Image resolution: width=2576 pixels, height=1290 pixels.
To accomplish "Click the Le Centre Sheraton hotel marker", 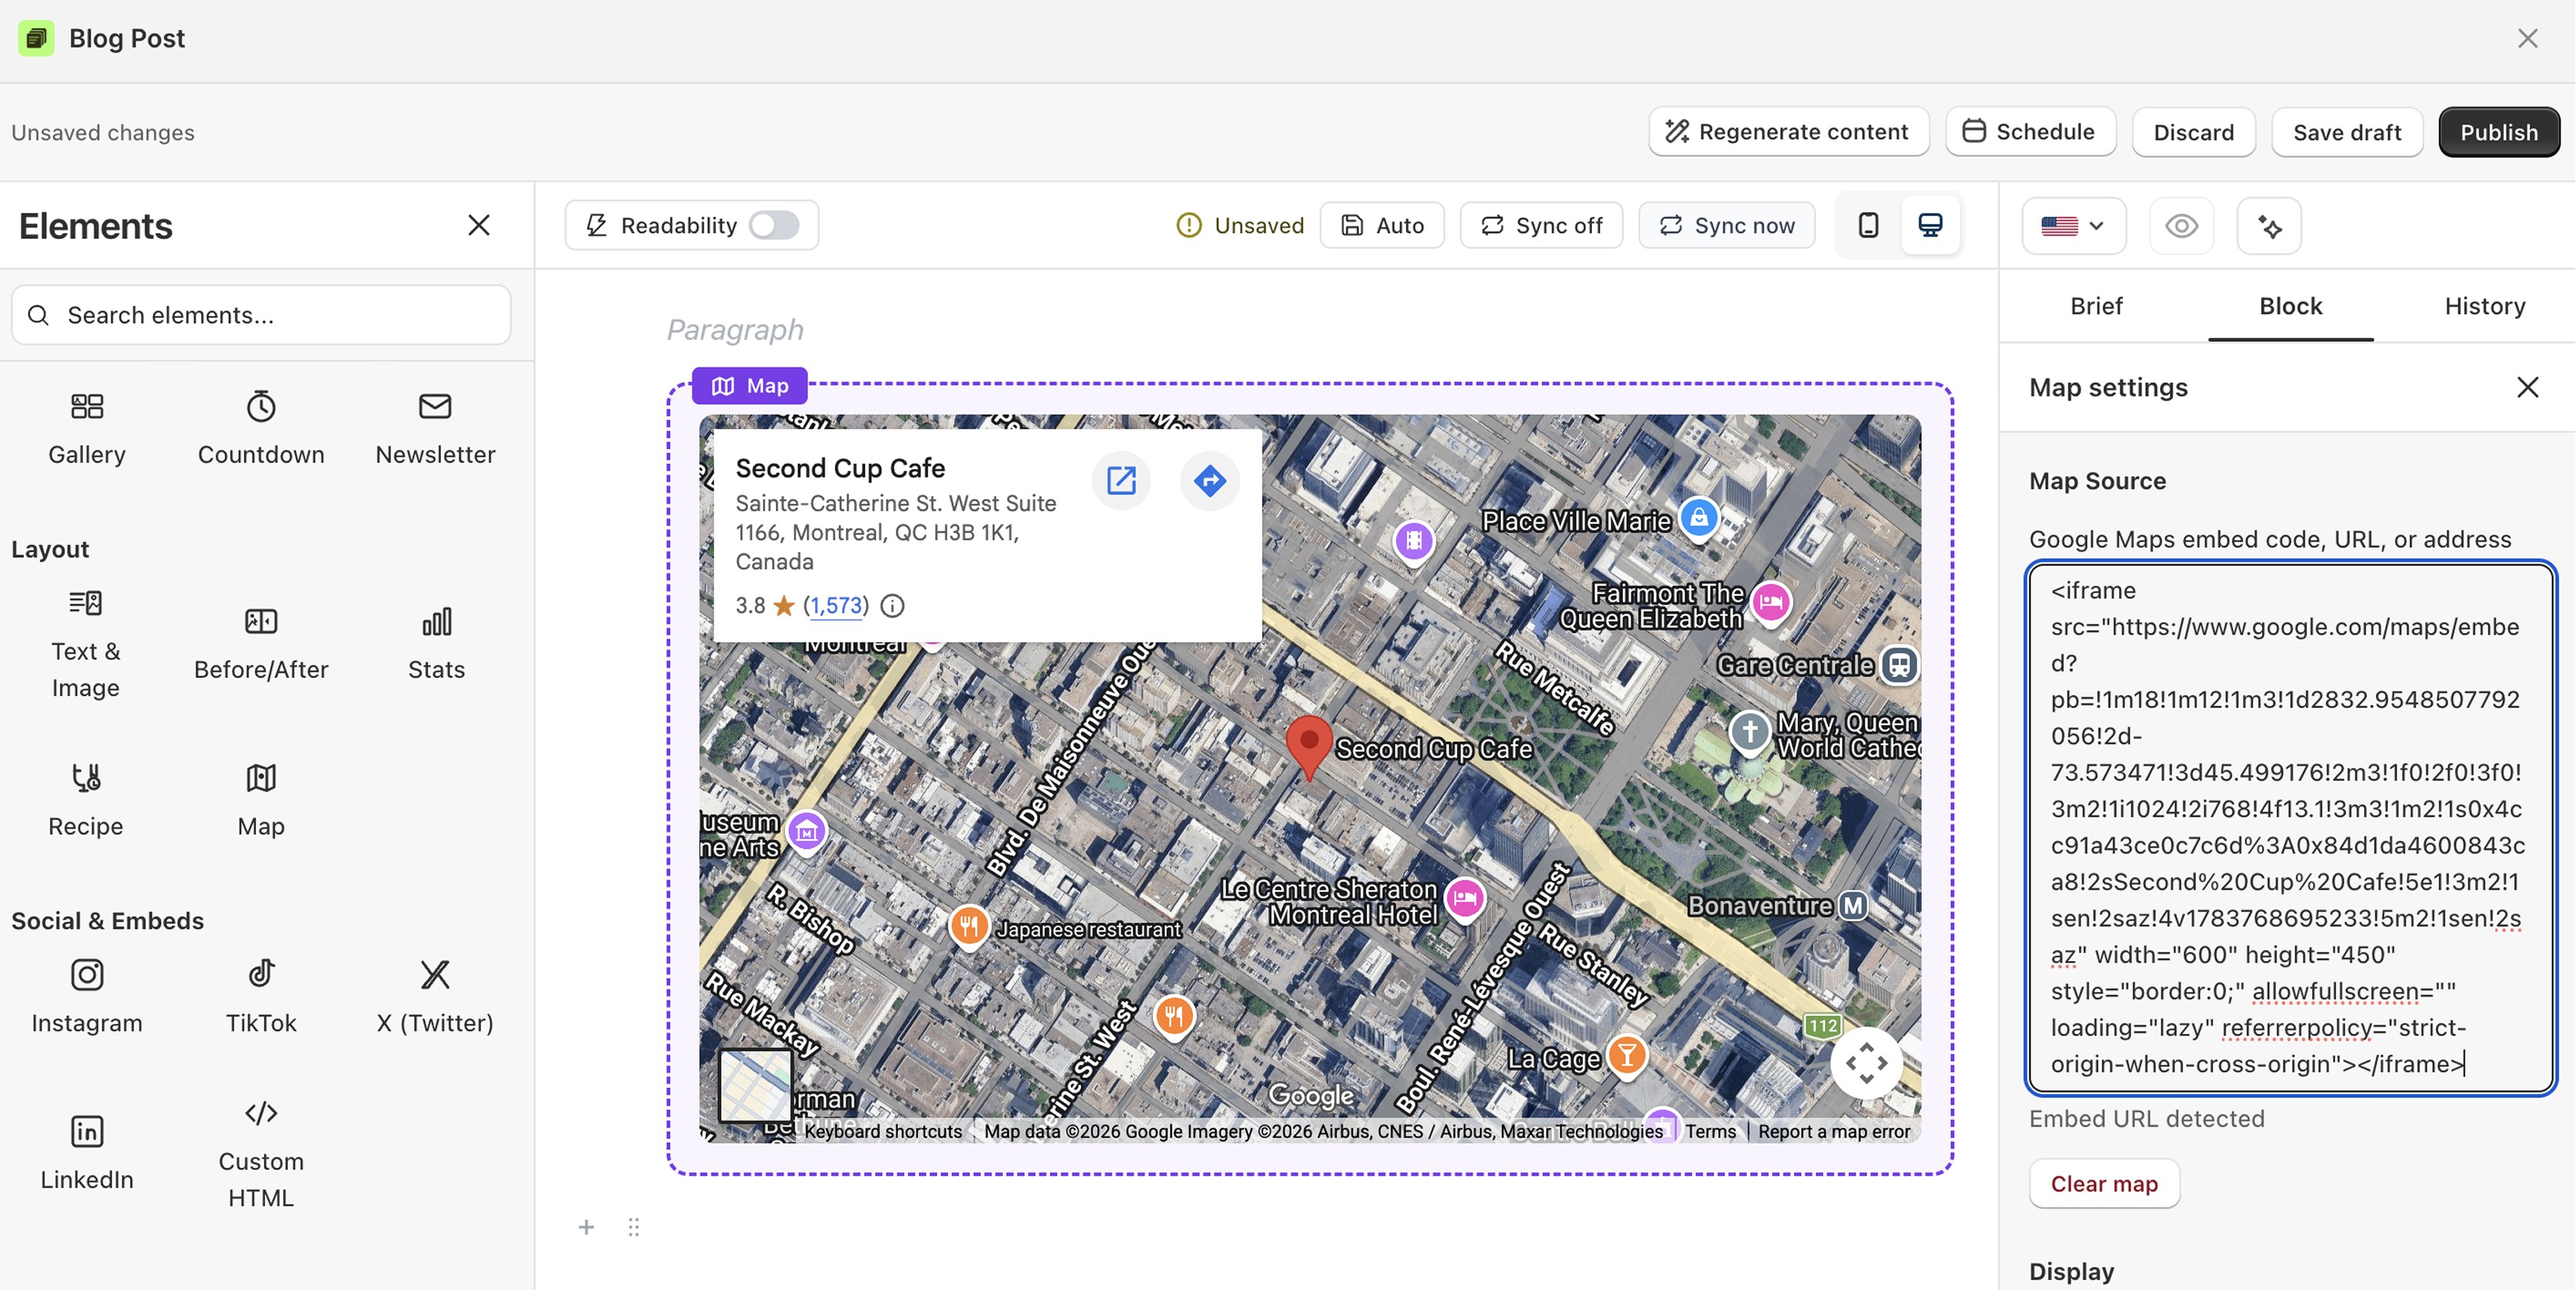I will [x=1465, y=899].
